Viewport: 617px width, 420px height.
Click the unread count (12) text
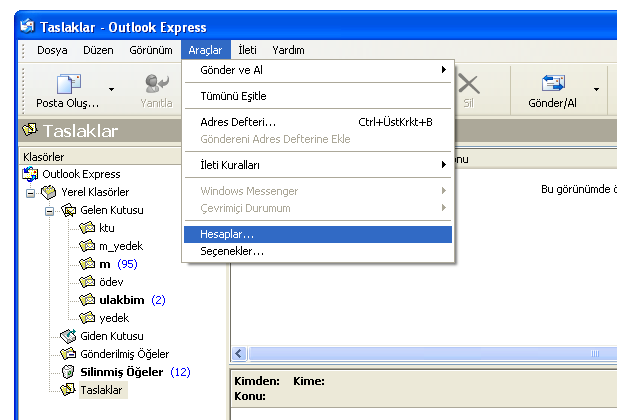click(180, 372)
